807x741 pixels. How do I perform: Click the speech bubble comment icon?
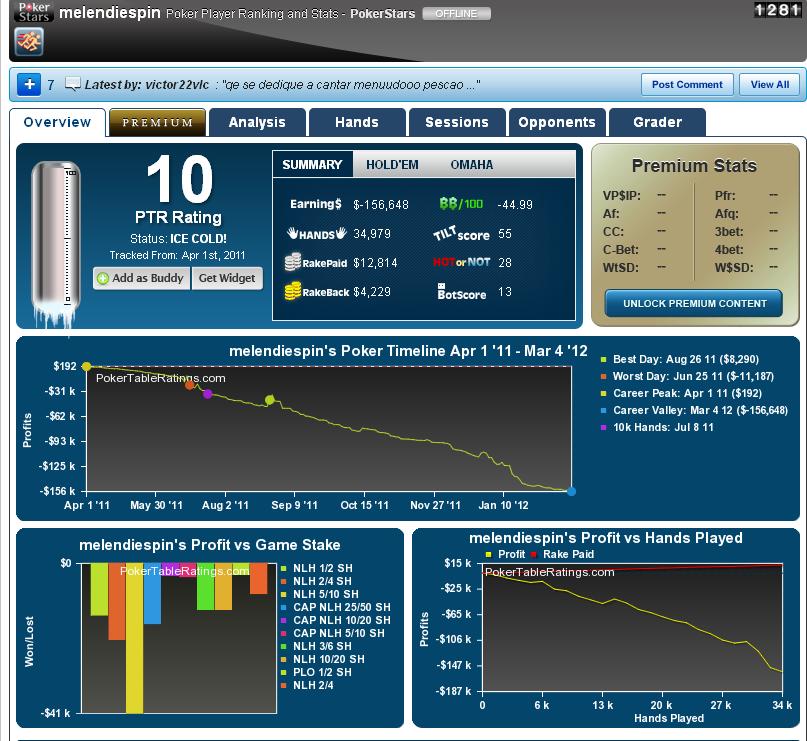tap(73, 84)
